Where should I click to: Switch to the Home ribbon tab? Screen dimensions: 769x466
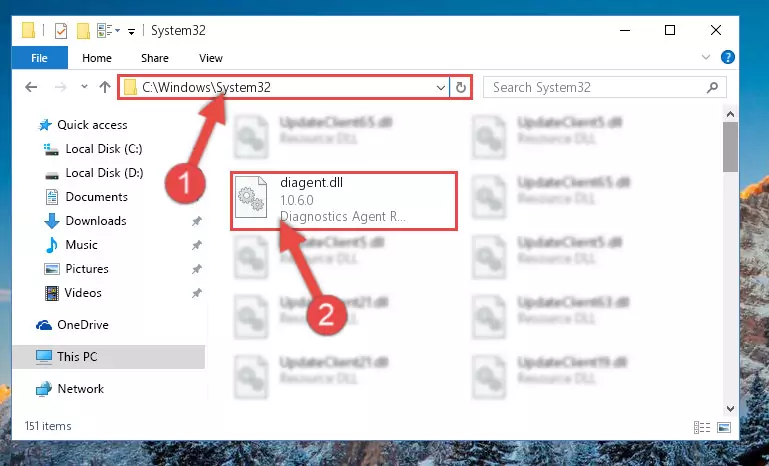pos(97,58)
